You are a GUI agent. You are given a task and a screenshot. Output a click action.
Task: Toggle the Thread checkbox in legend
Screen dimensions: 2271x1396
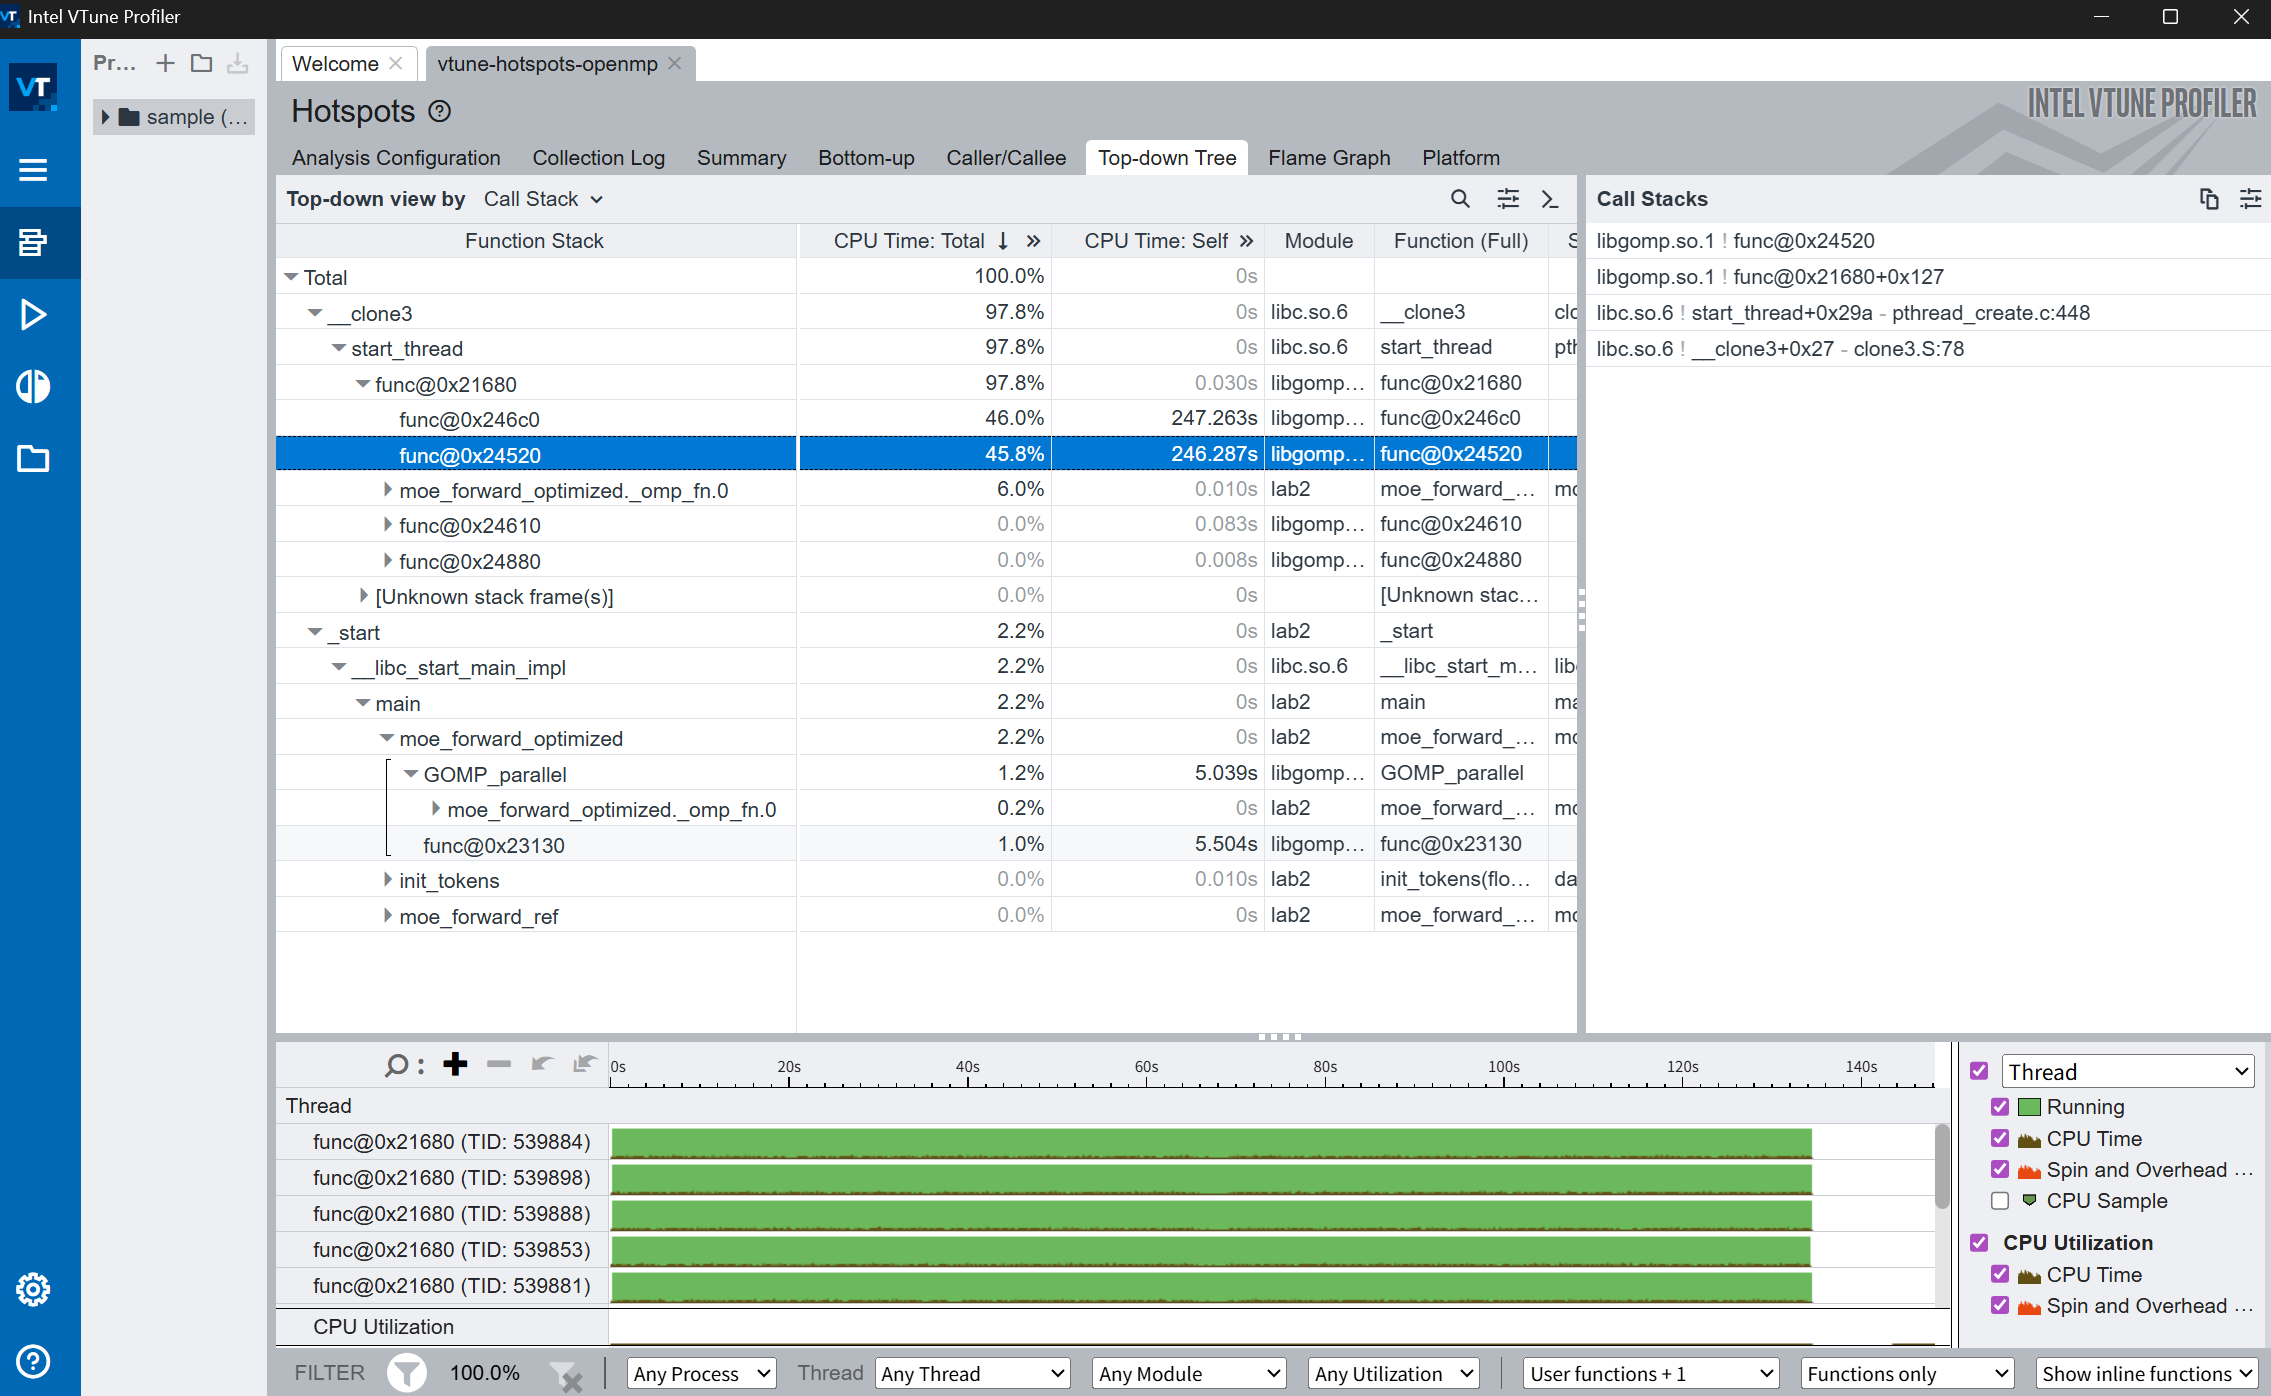[x=1979, y=1071]
